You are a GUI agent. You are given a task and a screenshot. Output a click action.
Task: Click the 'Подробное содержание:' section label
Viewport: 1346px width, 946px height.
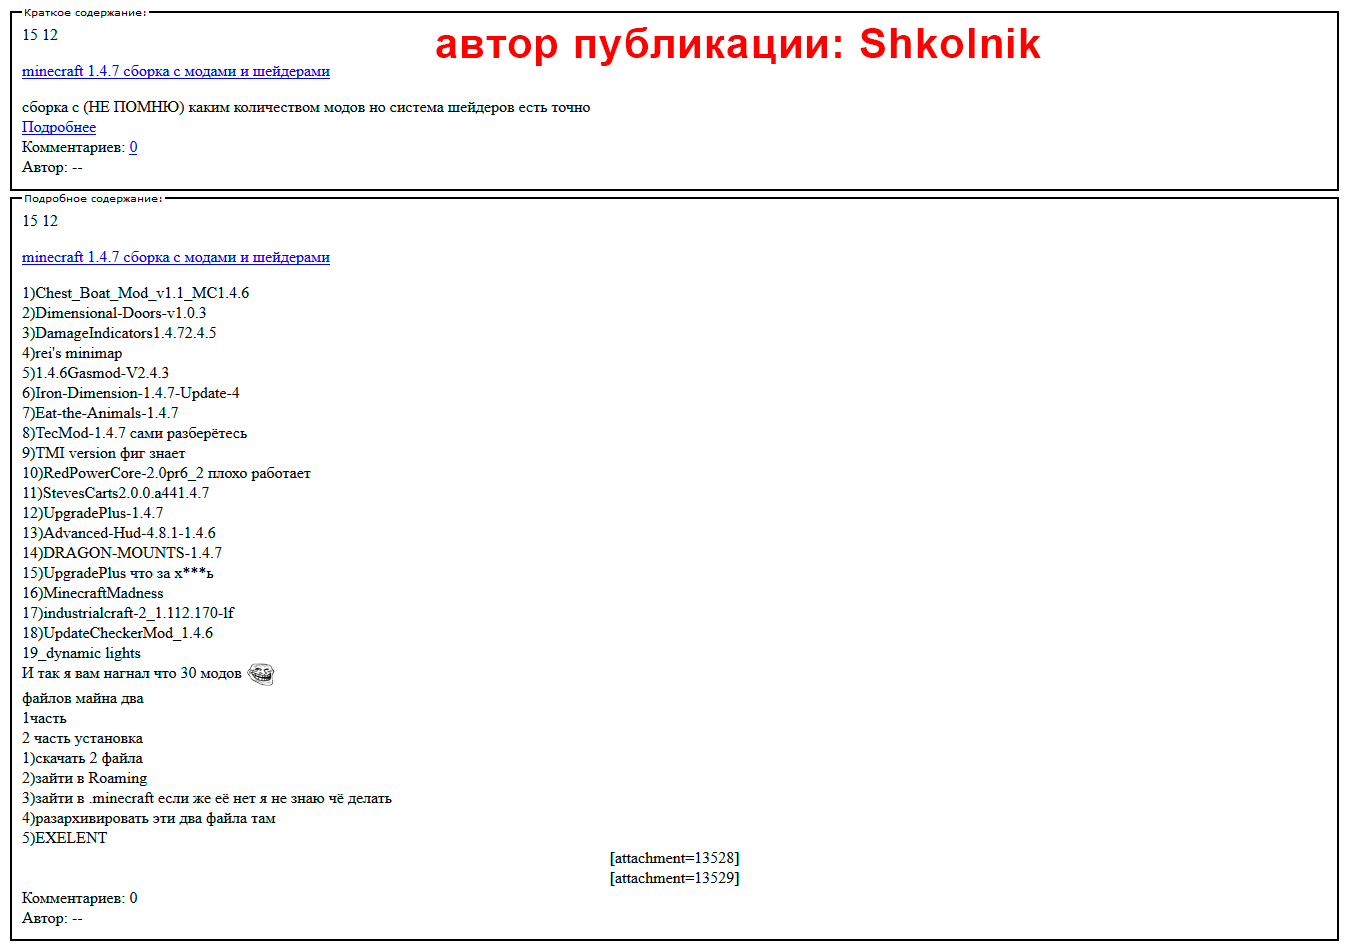click(92, 199)
